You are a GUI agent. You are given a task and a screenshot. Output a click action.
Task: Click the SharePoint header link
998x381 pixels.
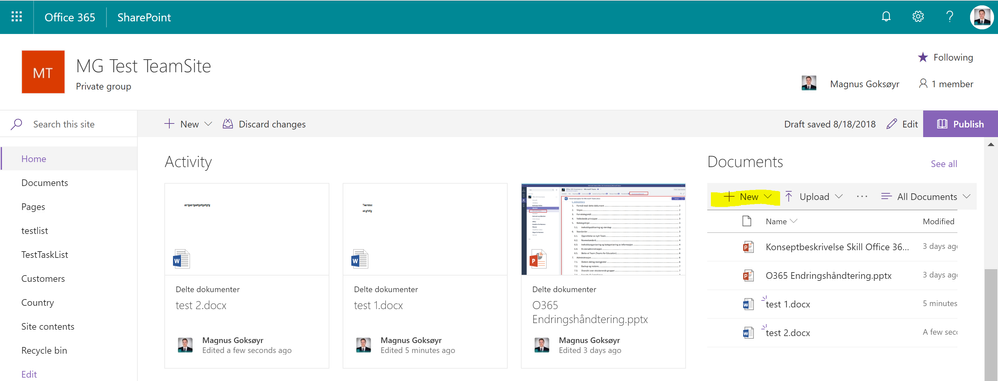(144, 17)
